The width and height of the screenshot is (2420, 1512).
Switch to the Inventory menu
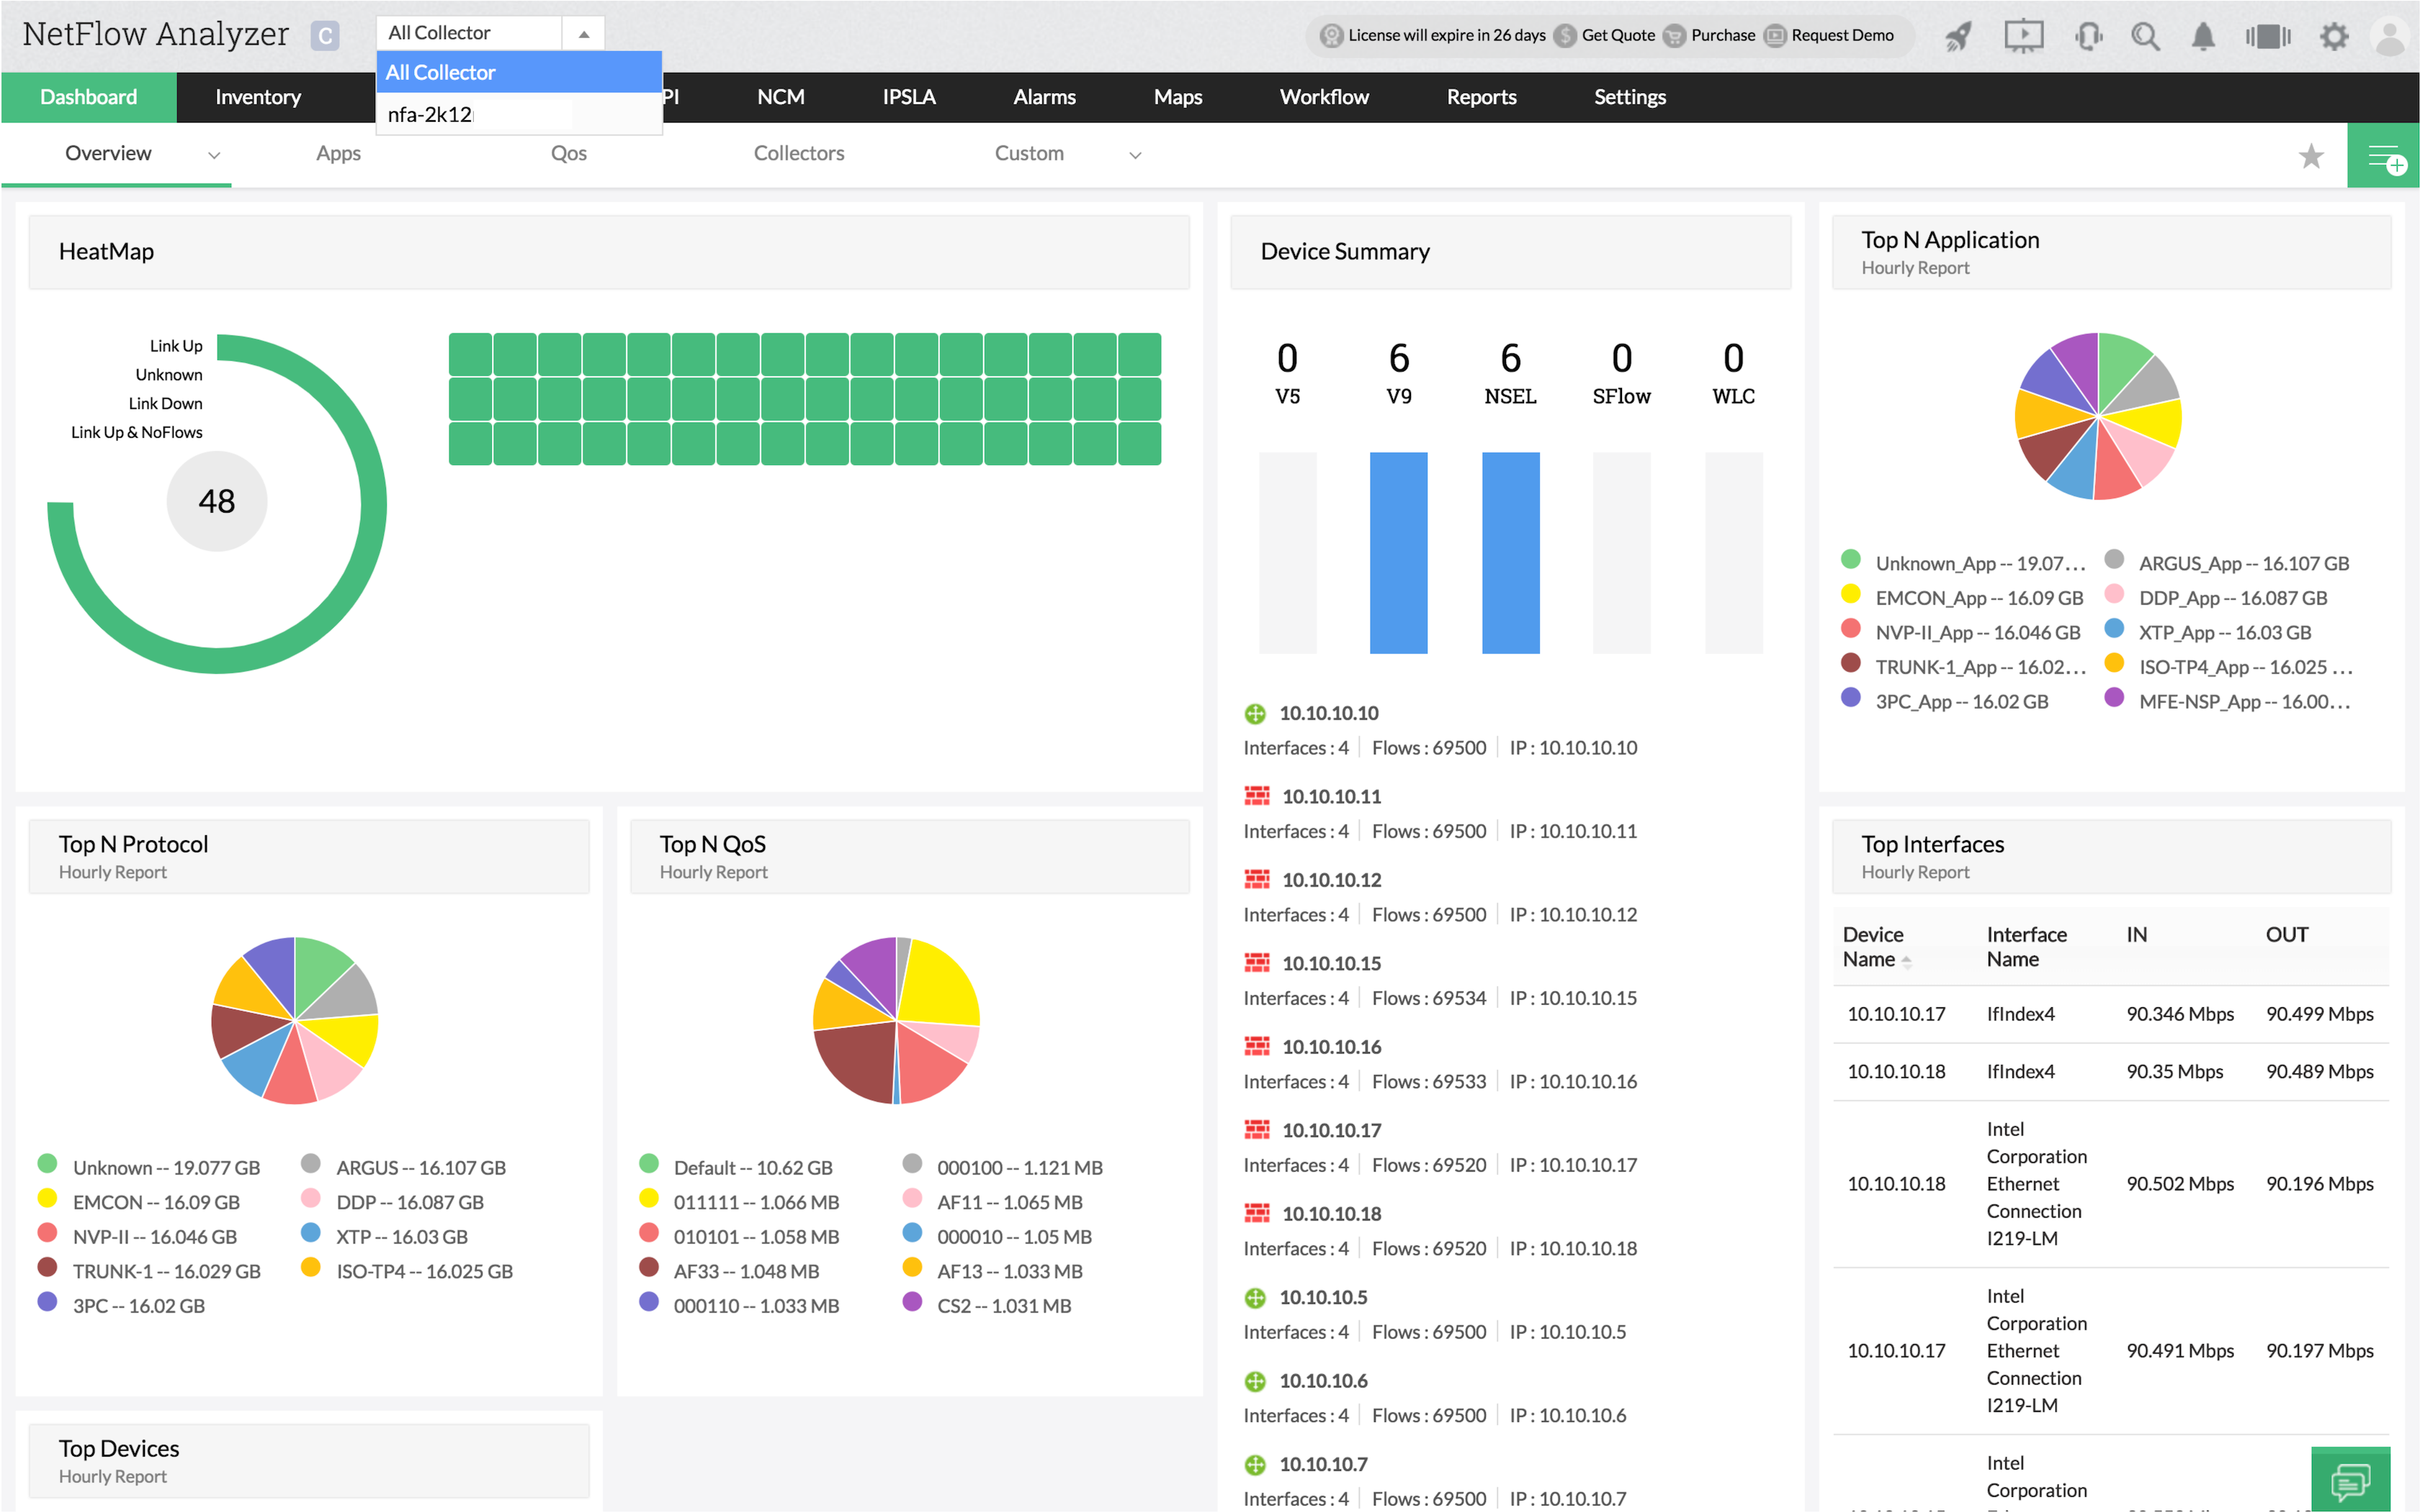click(x=258, y=97)
